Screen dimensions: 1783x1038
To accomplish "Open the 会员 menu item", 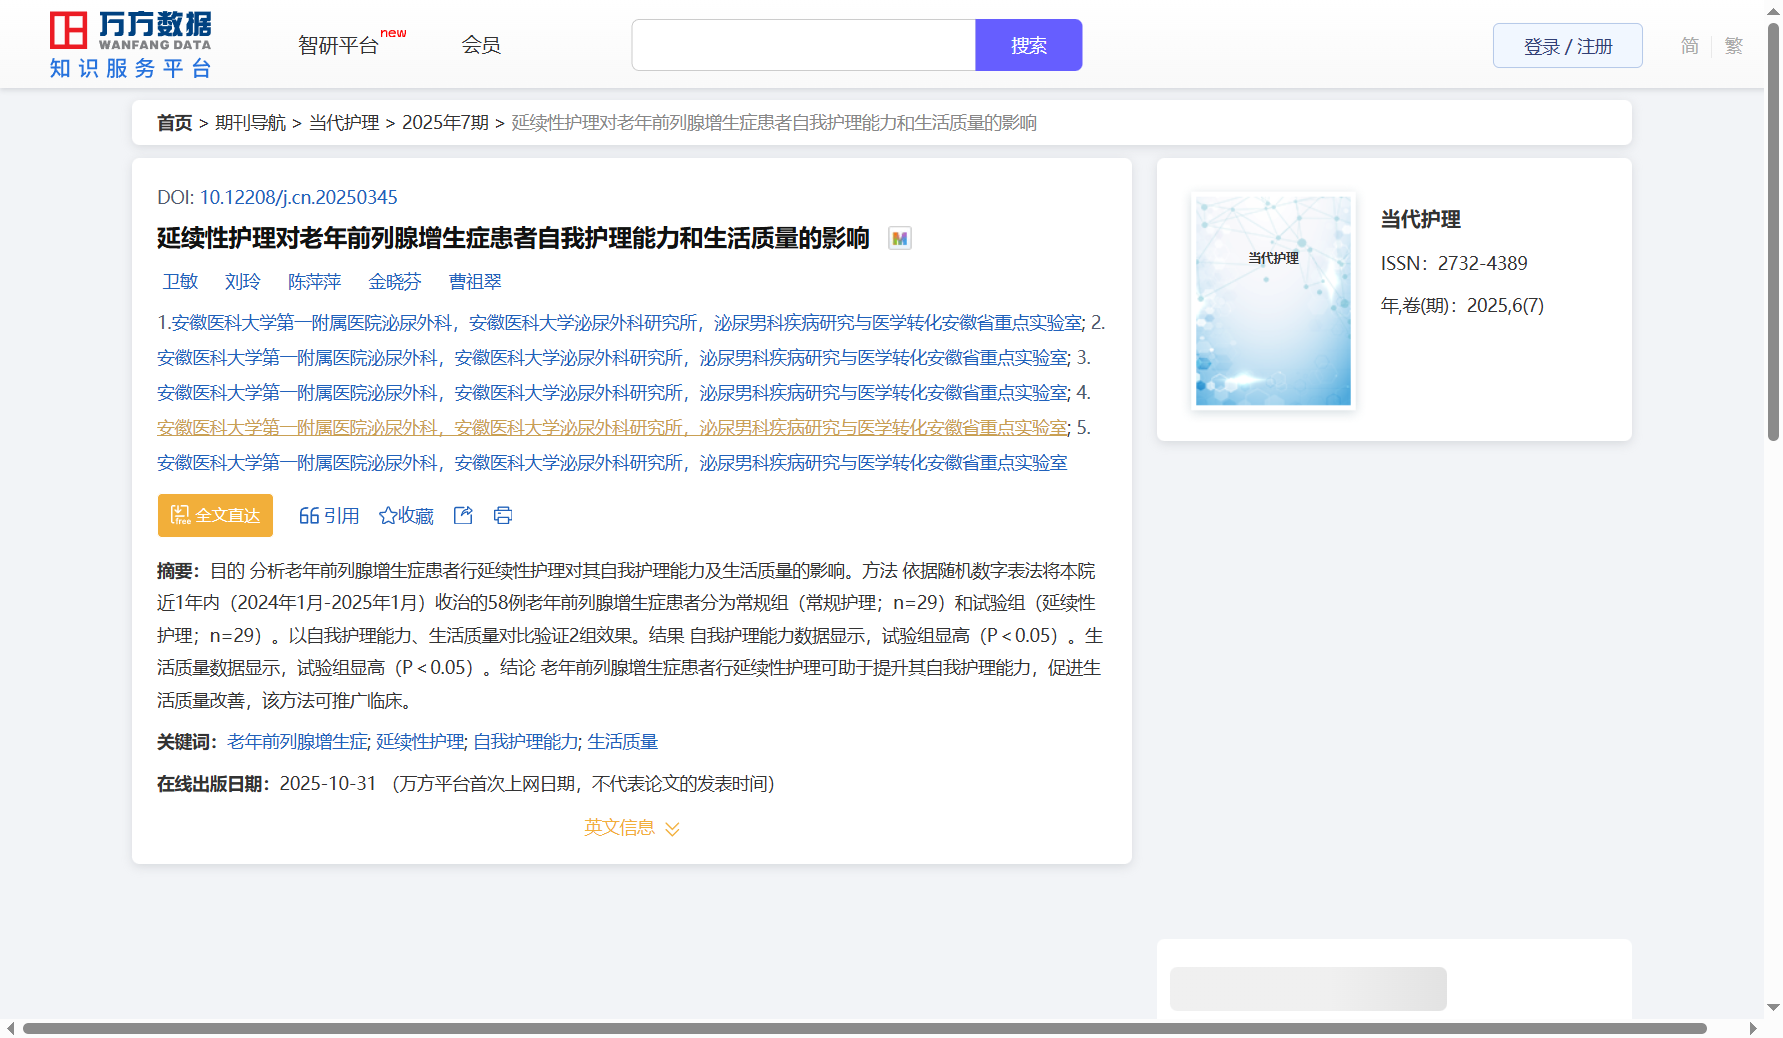I will pyautogui.click(x=481, y=45).
